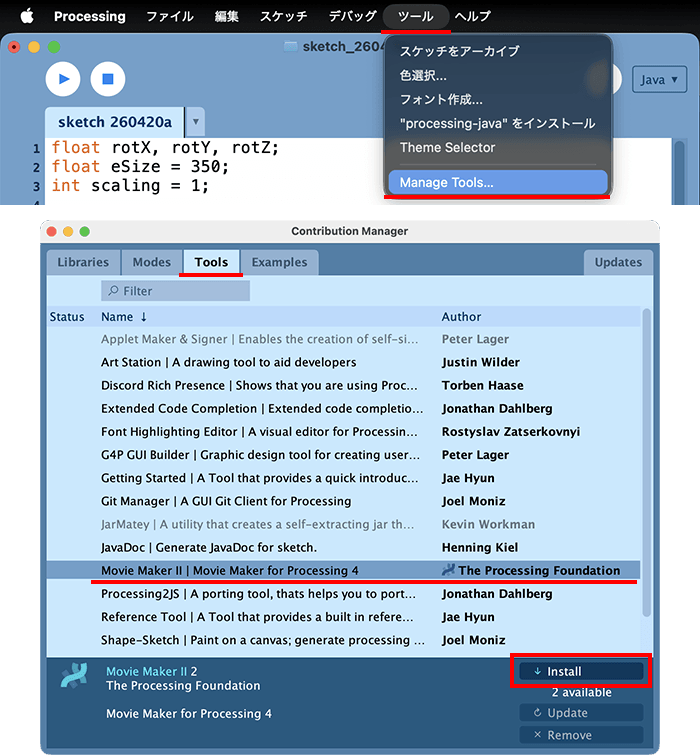Select Manage Tools... menu entry

(x=498, y=182)
